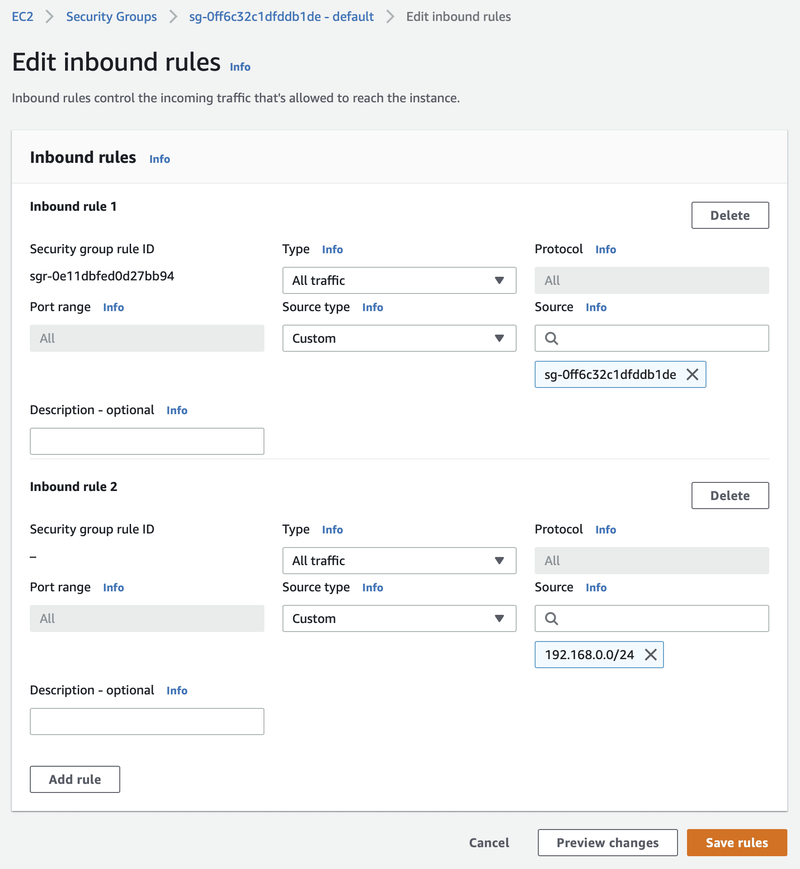Click Add rule button
800x869 pixels.
75,779
